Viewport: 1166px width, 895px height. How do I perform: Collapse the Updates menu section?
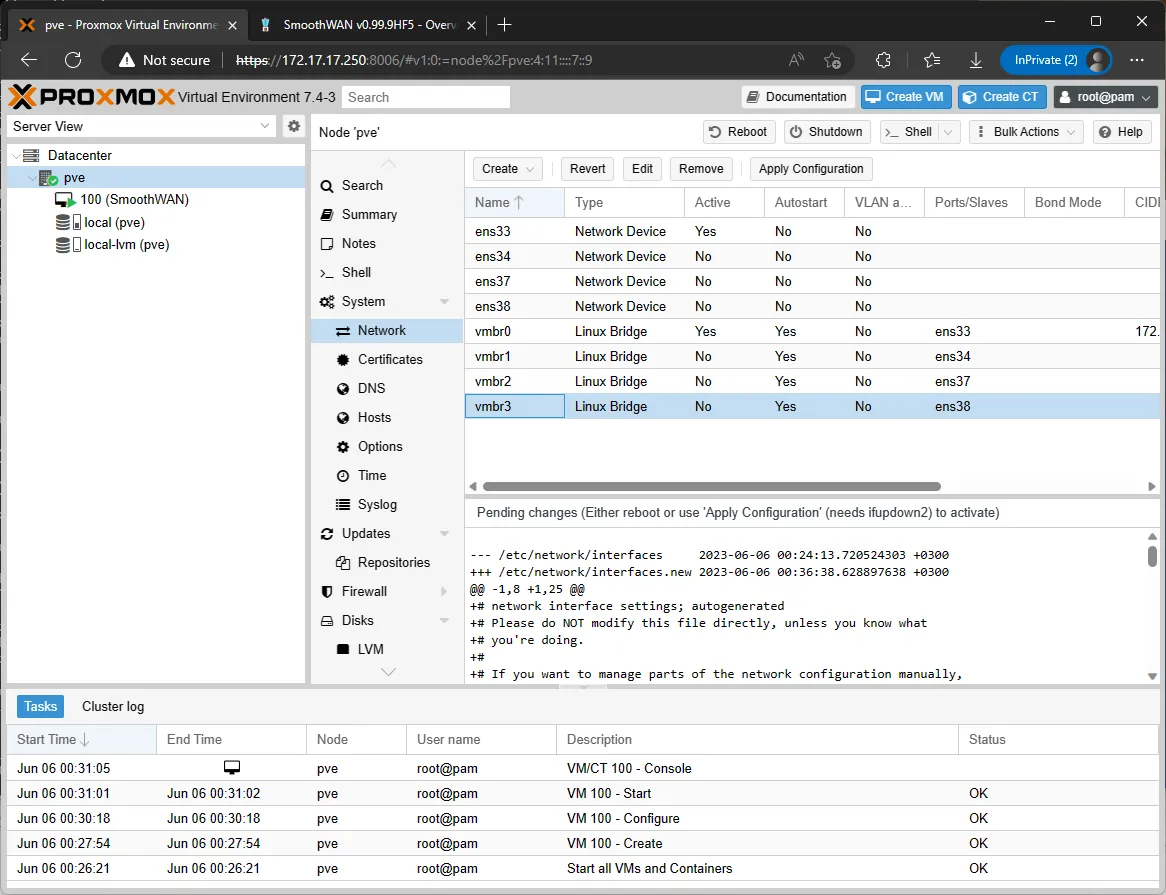pos(445,534)
